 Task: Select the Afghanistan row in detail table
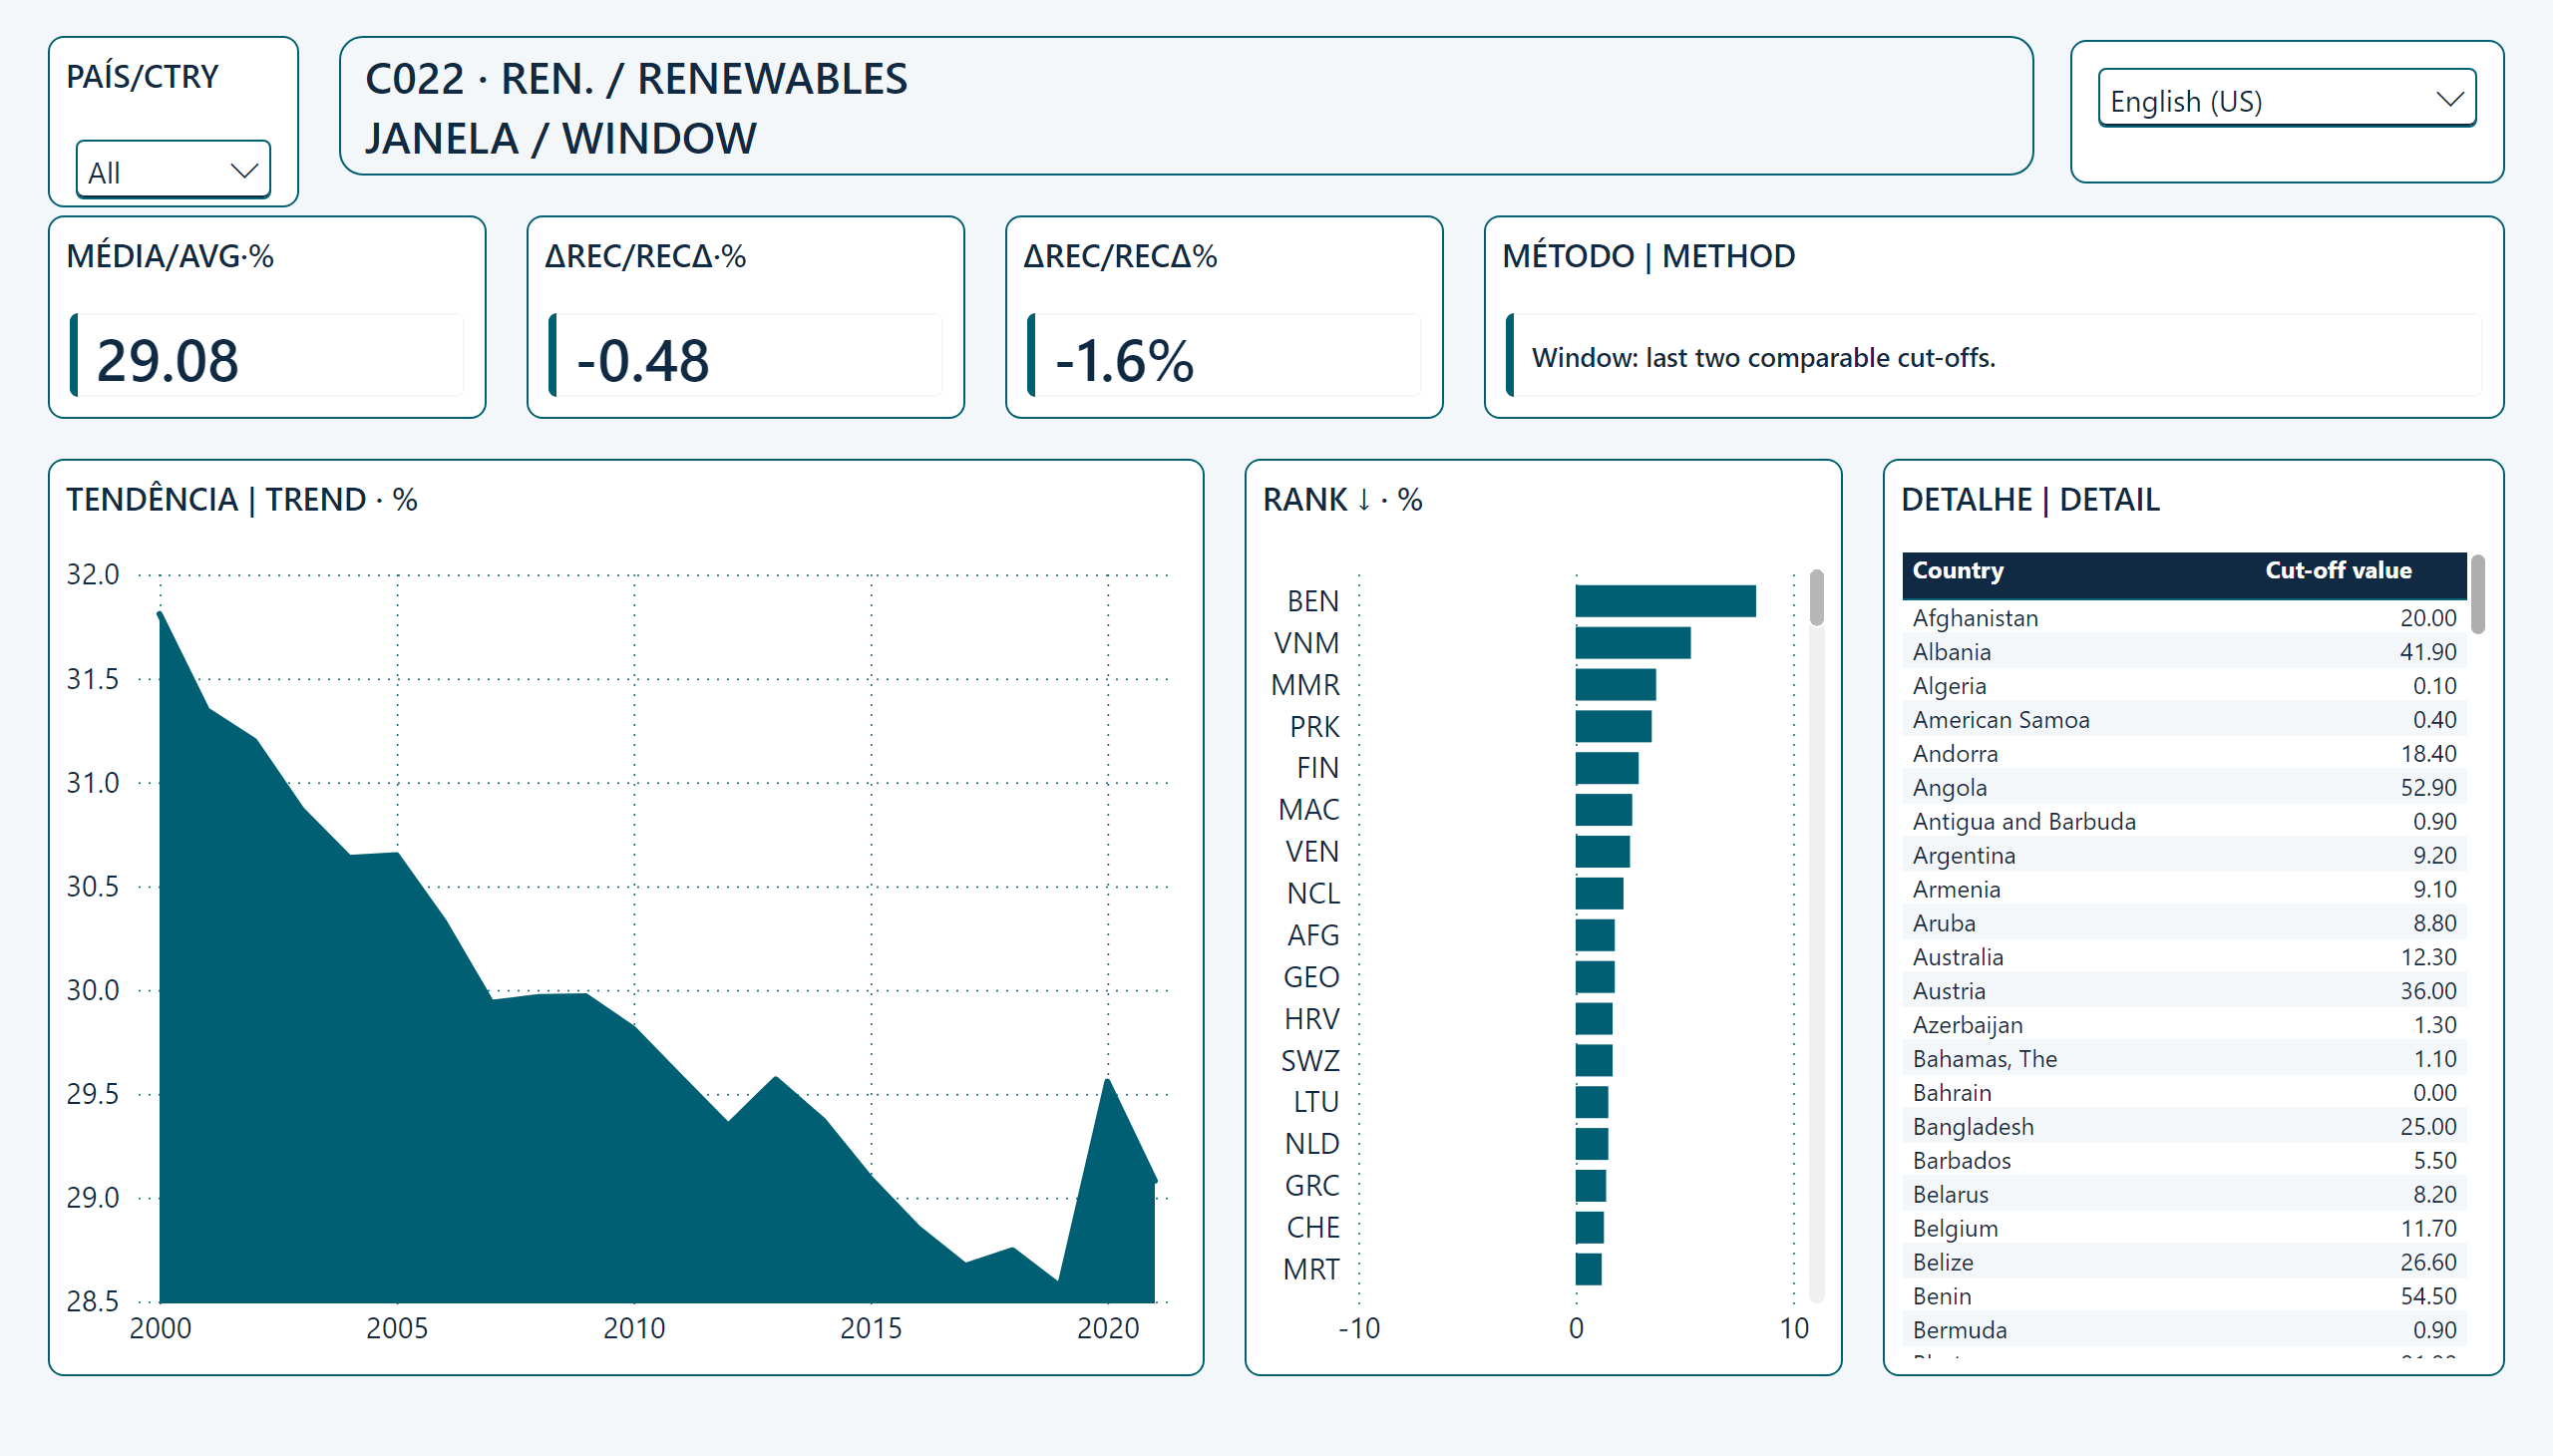click(2183, 618)
